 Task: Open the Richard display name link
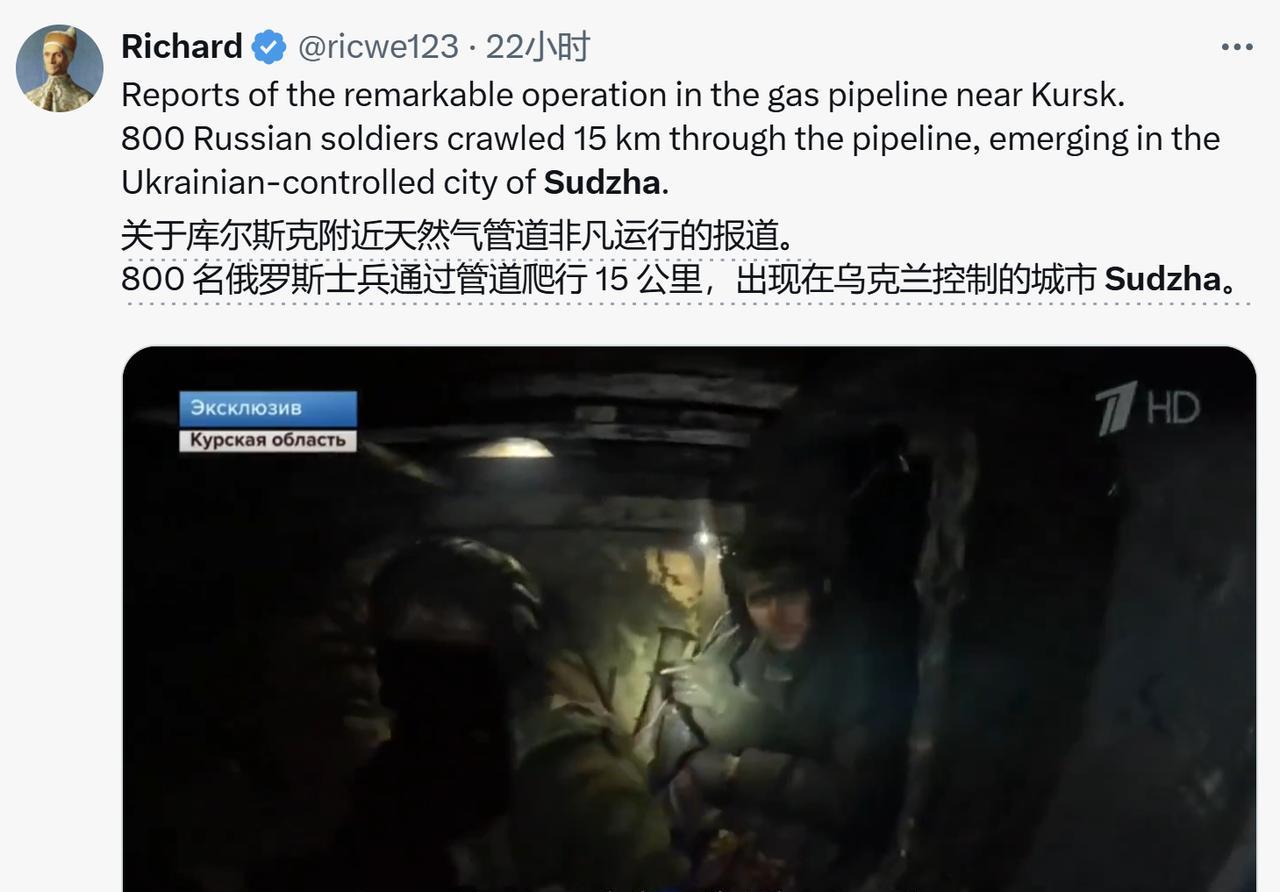(182, 46)
